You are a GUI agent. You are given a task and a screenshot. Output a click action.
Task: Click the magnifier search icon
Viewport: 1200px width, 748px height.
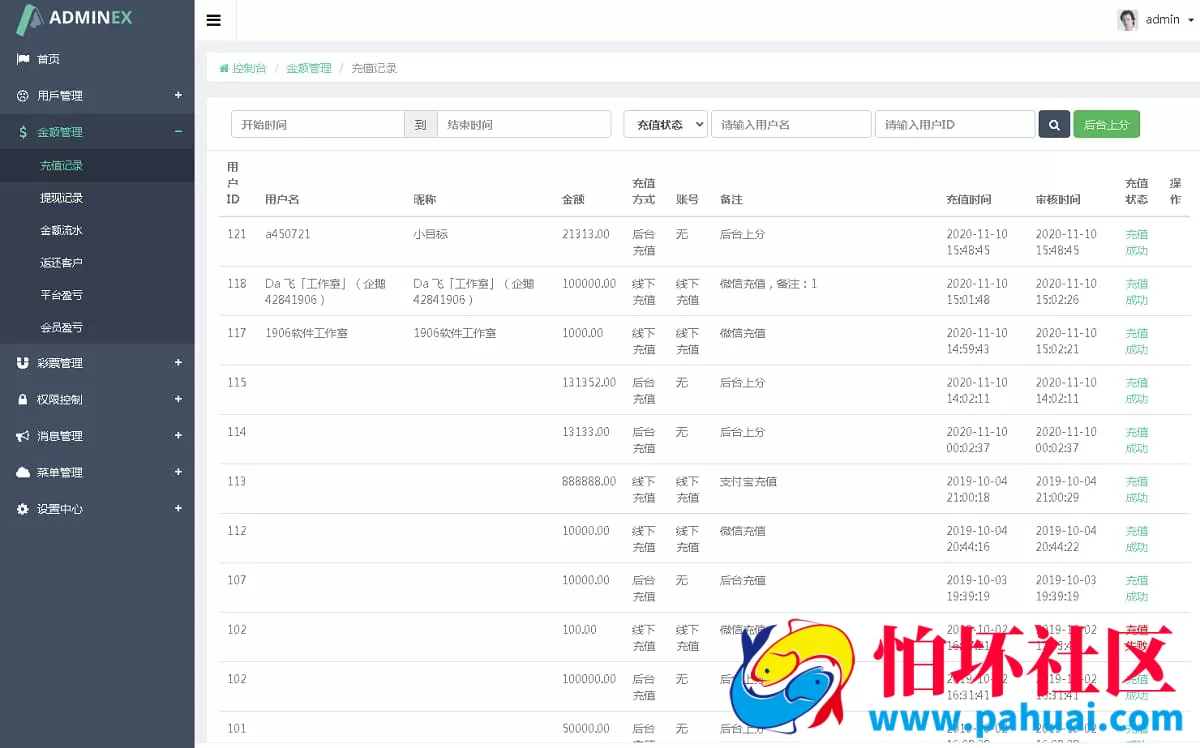pyautogui.click(x=1054, y=124)
